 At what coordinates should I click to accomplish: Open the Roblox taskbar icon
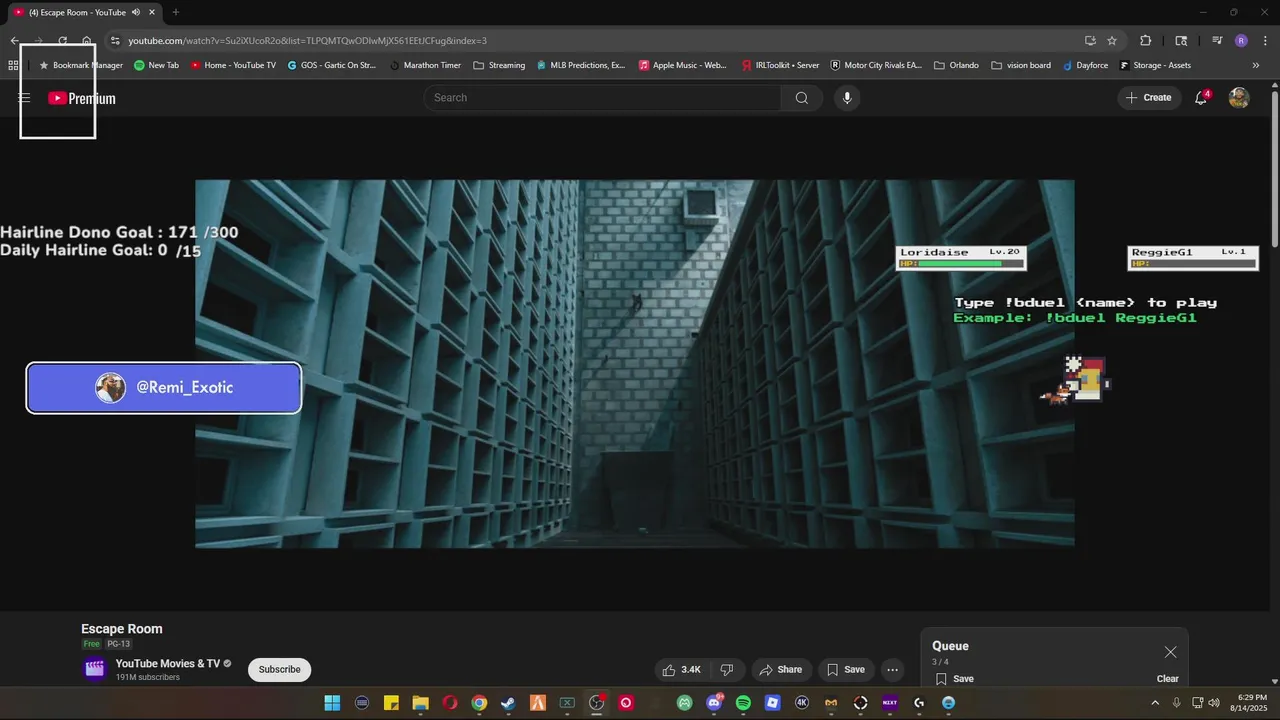(x=772, y=703)
